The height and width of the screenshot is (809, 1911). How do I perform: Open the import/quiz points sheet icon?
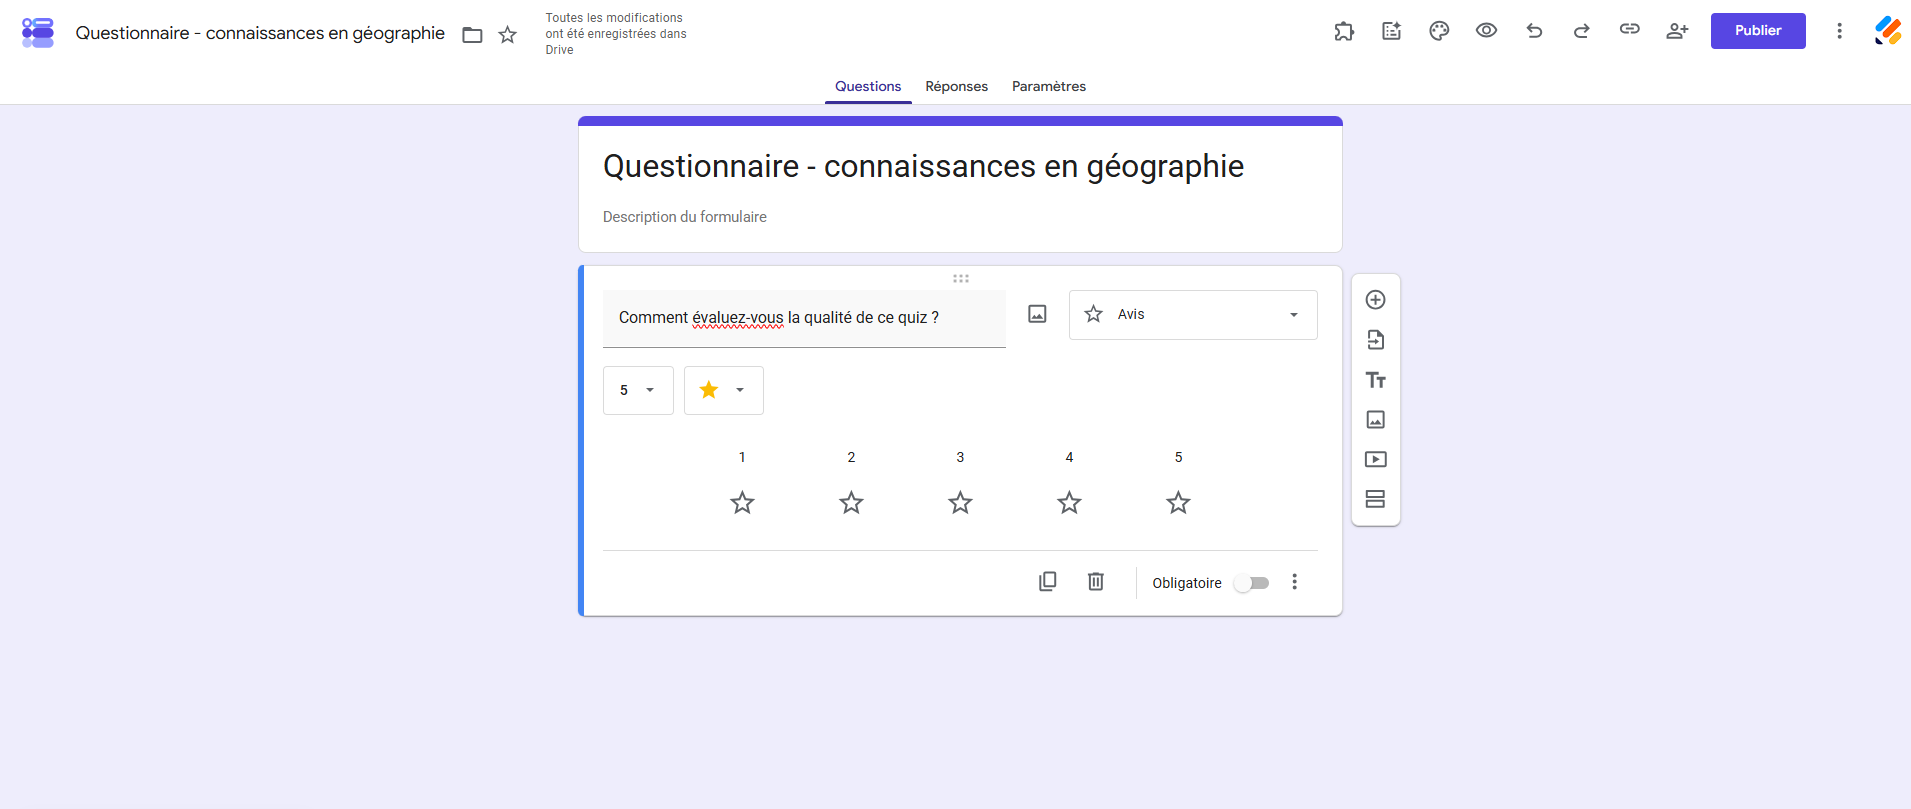coord(1392,31)
